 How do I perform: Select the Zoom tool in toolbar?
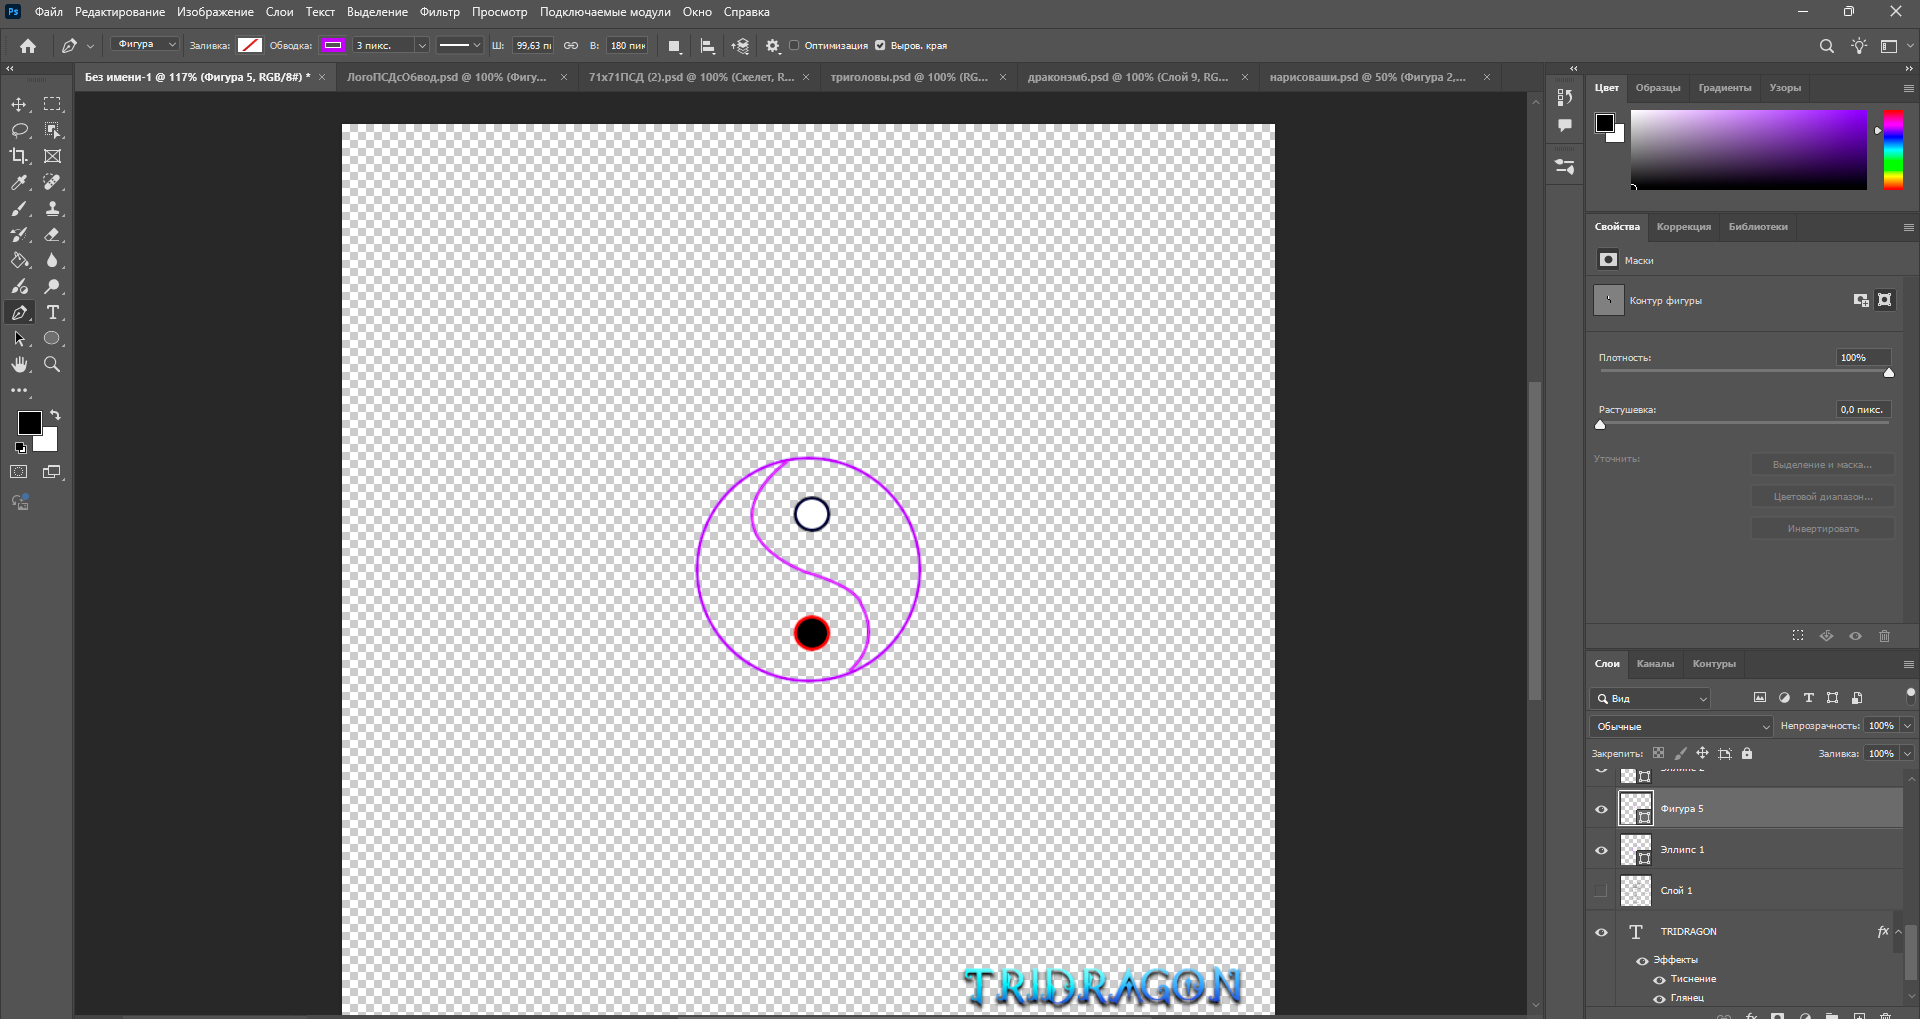(x=52, y=364)
